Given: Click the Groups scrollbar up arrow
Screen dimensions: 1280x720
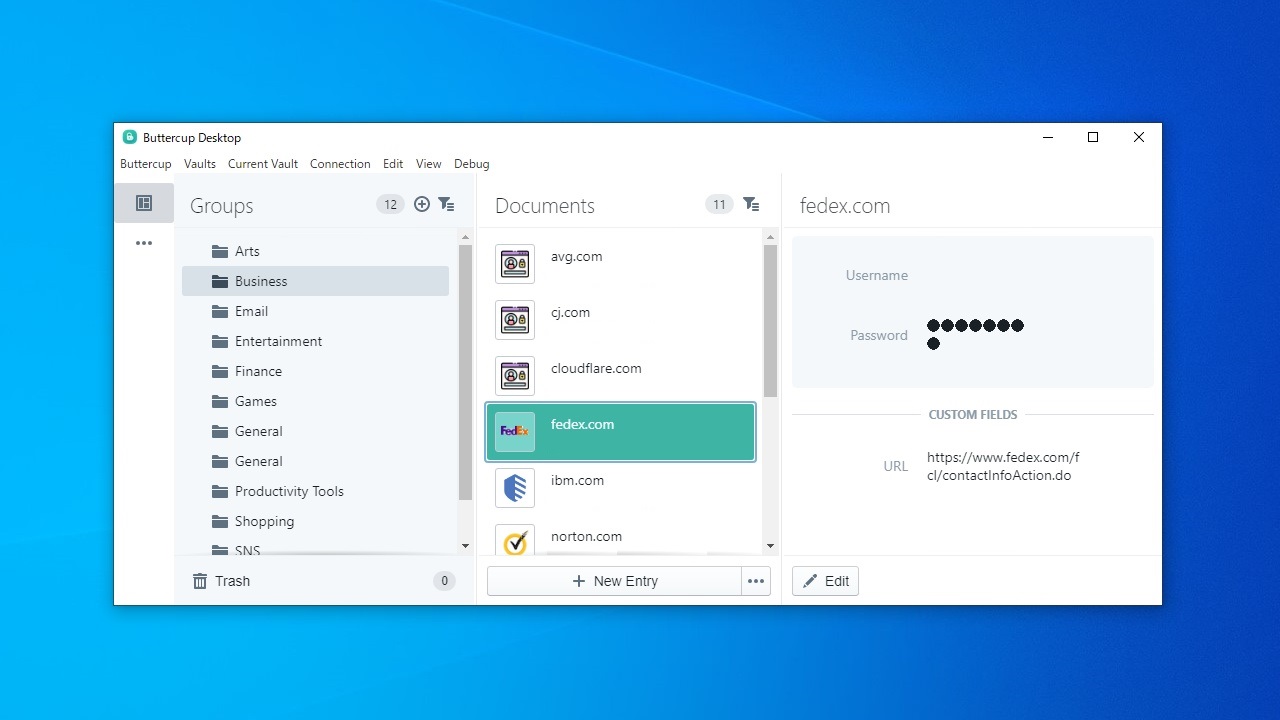Looking at the screenshot, I should [x=465, y=237].
